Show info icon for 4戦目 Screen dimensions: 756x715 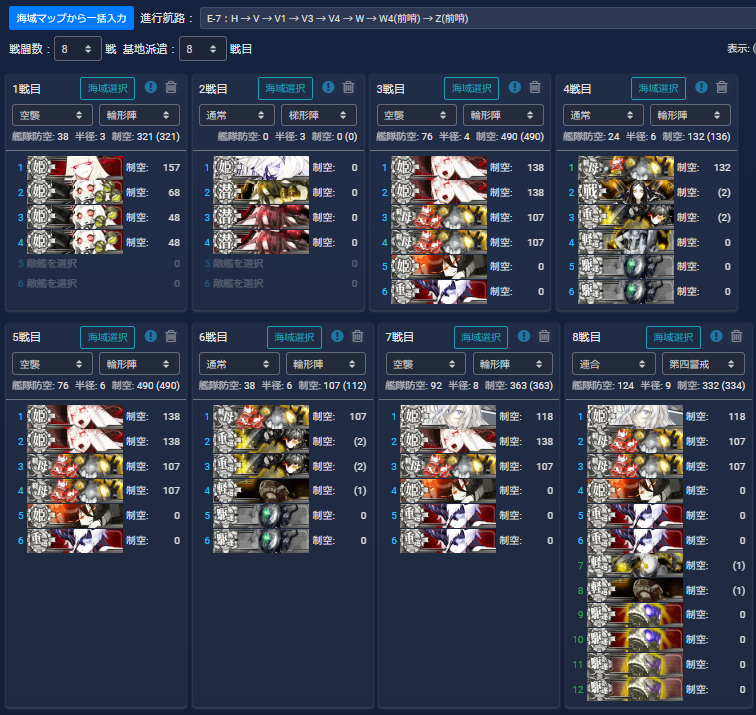(x=702, y=87)
